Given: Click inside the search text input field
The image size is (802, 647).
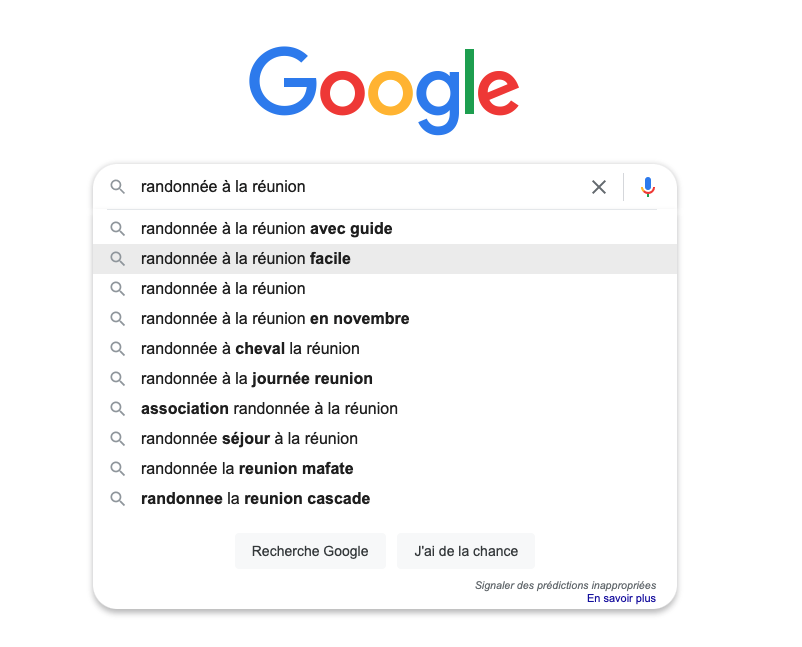Looking at the screenshot, I should [358, 187].
